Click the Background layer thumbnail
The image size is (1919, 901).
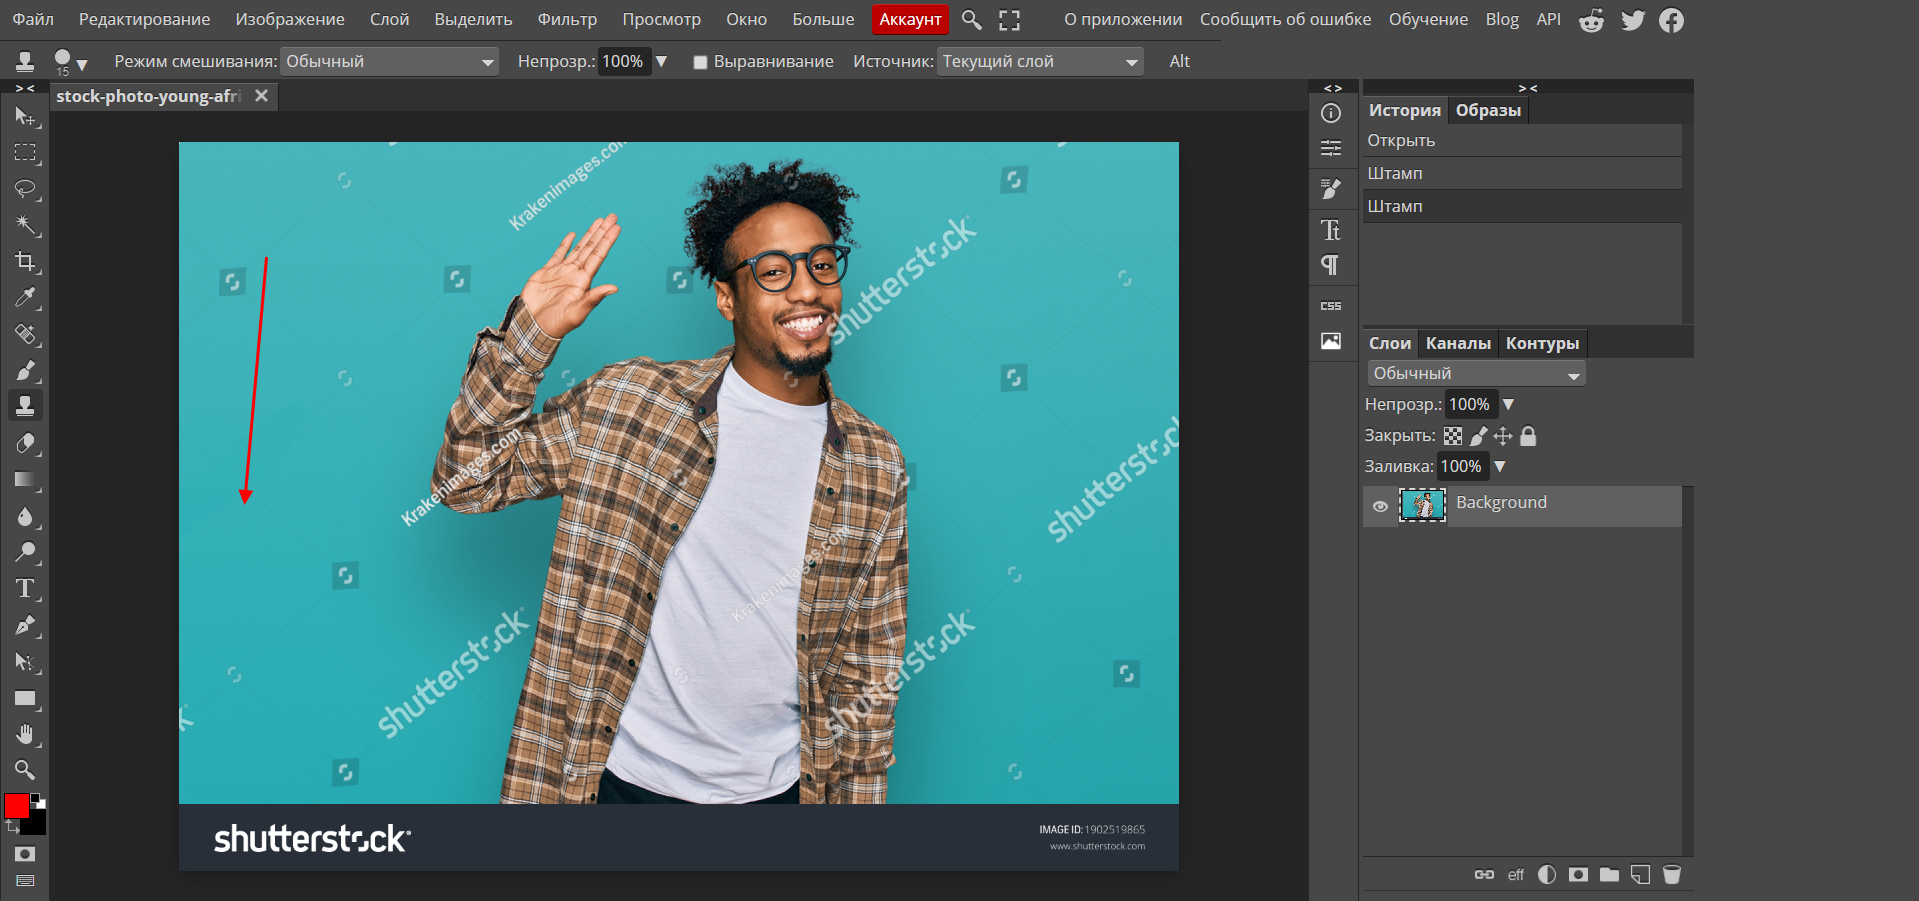(x=1422, y=506)
